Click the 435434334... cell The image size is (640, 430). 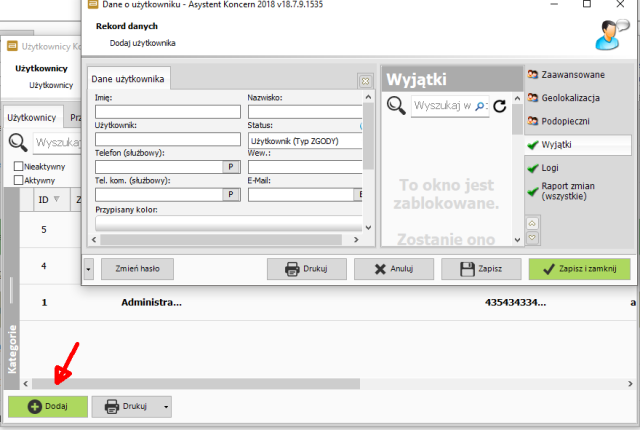(515, 302)
